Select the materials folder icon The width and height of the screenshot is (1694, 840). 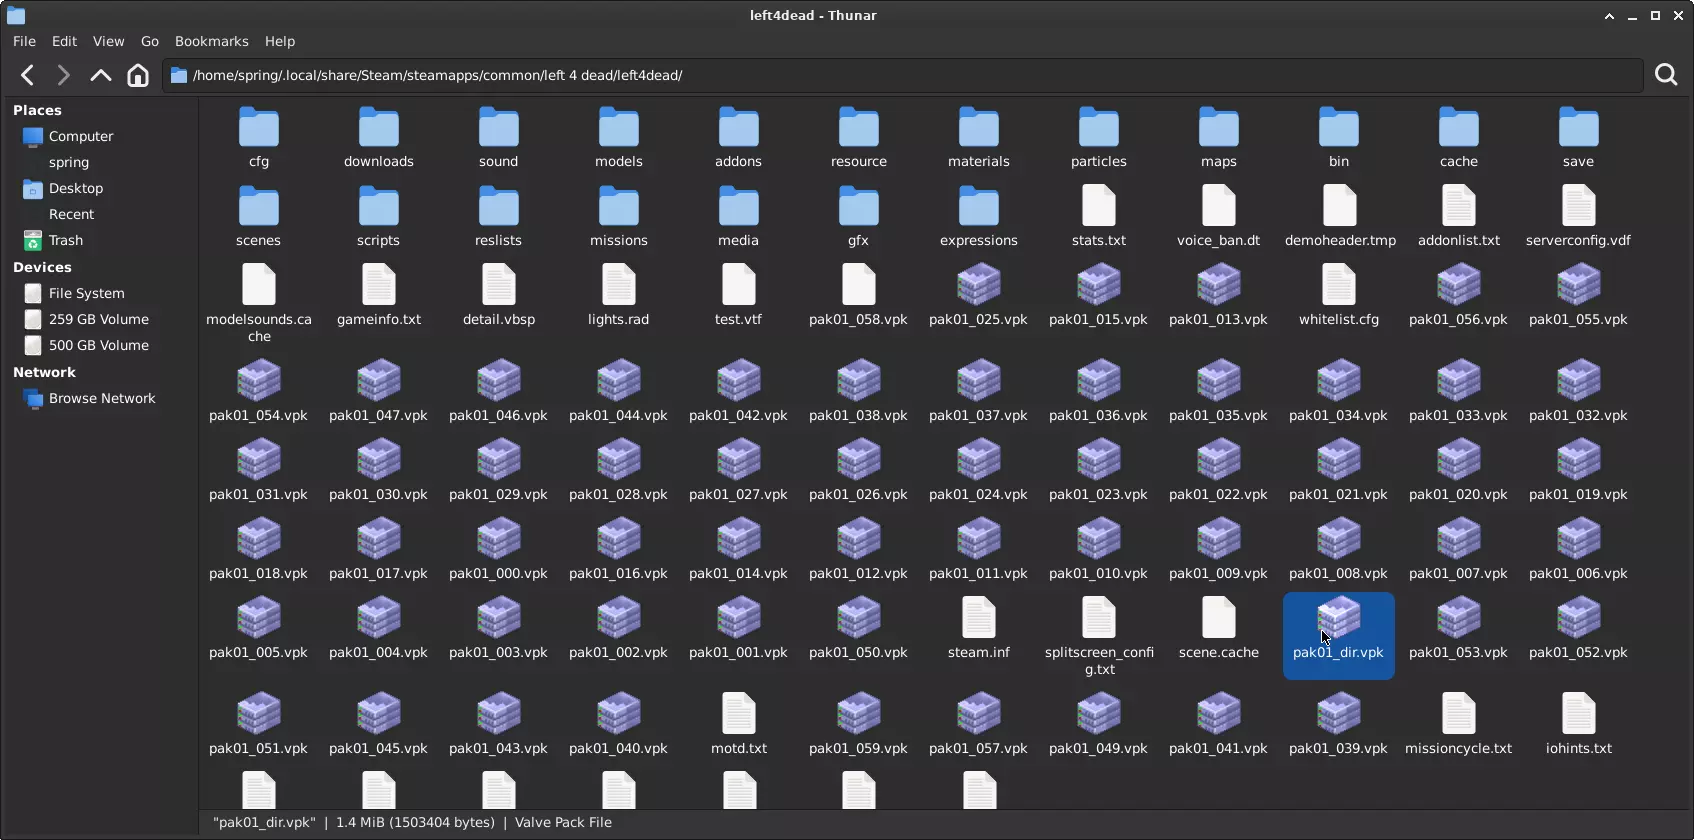[979, 128]
